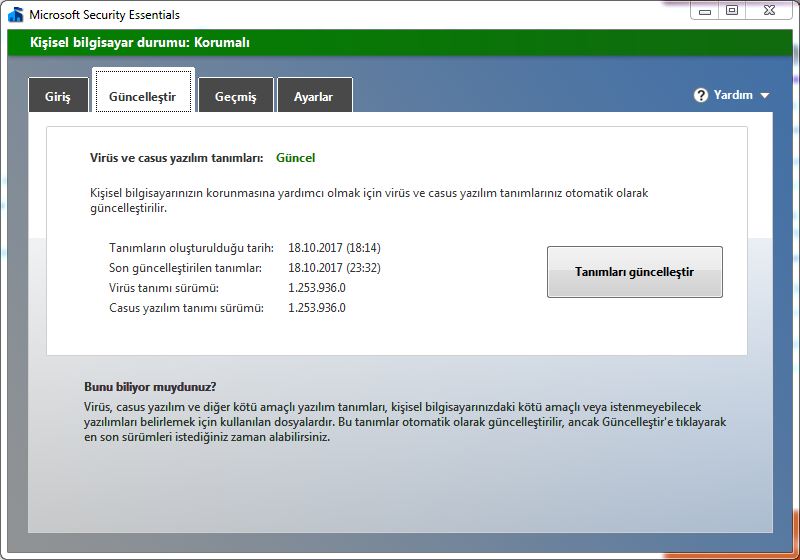Click the Virüs ve casus yazılım tanımları label

[177, 158]
